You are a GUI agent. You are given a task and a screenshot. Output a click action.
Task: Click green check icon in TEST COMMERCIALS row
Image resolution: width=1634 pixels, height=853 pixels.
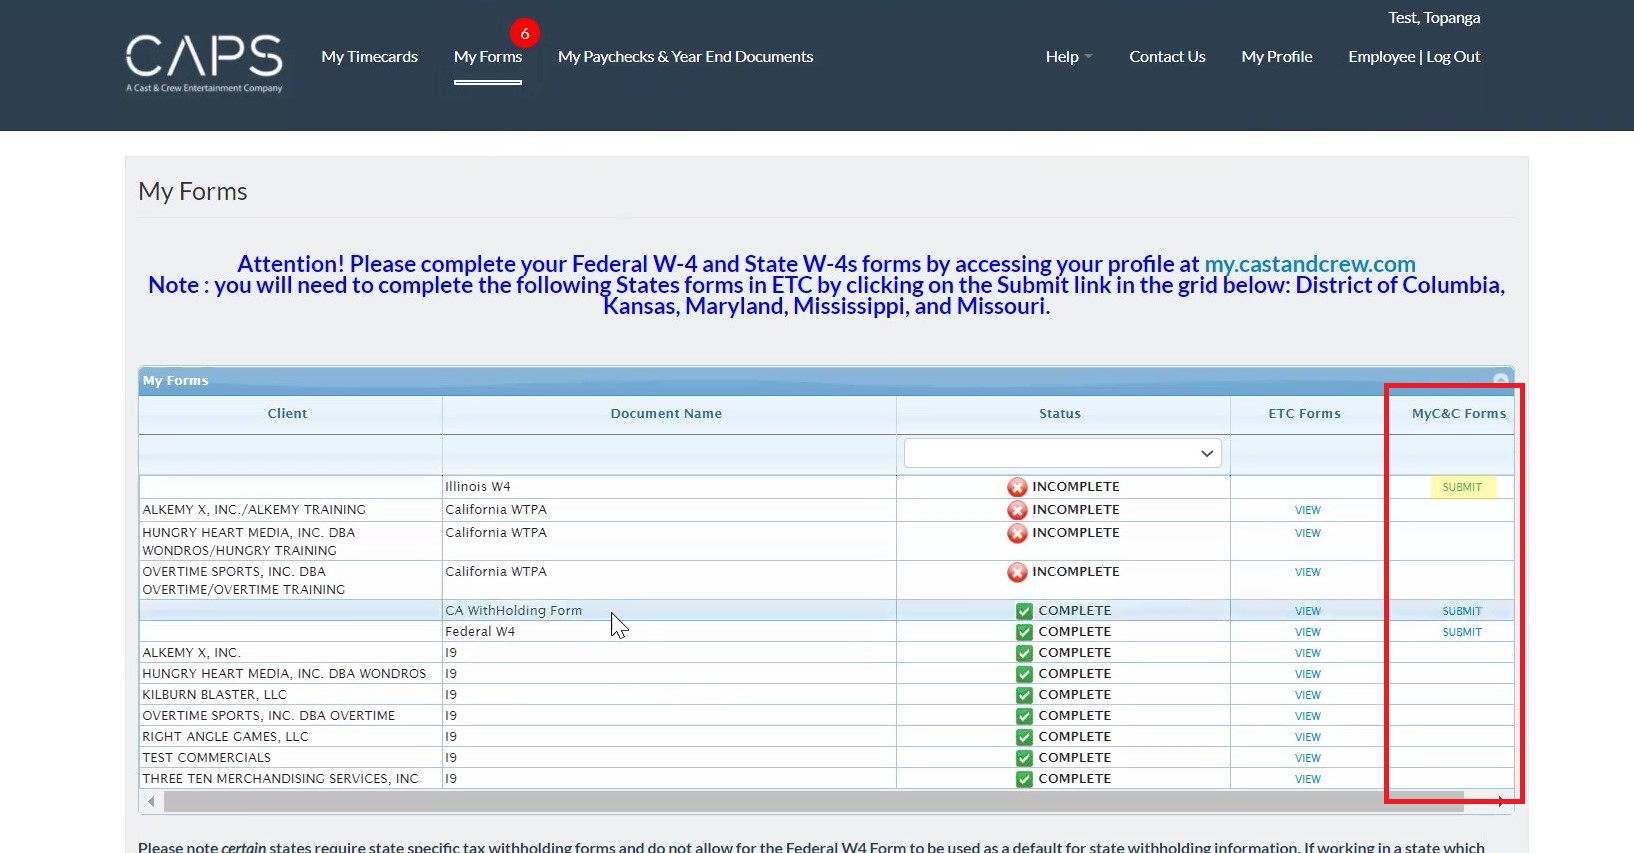pos(1024,758)
